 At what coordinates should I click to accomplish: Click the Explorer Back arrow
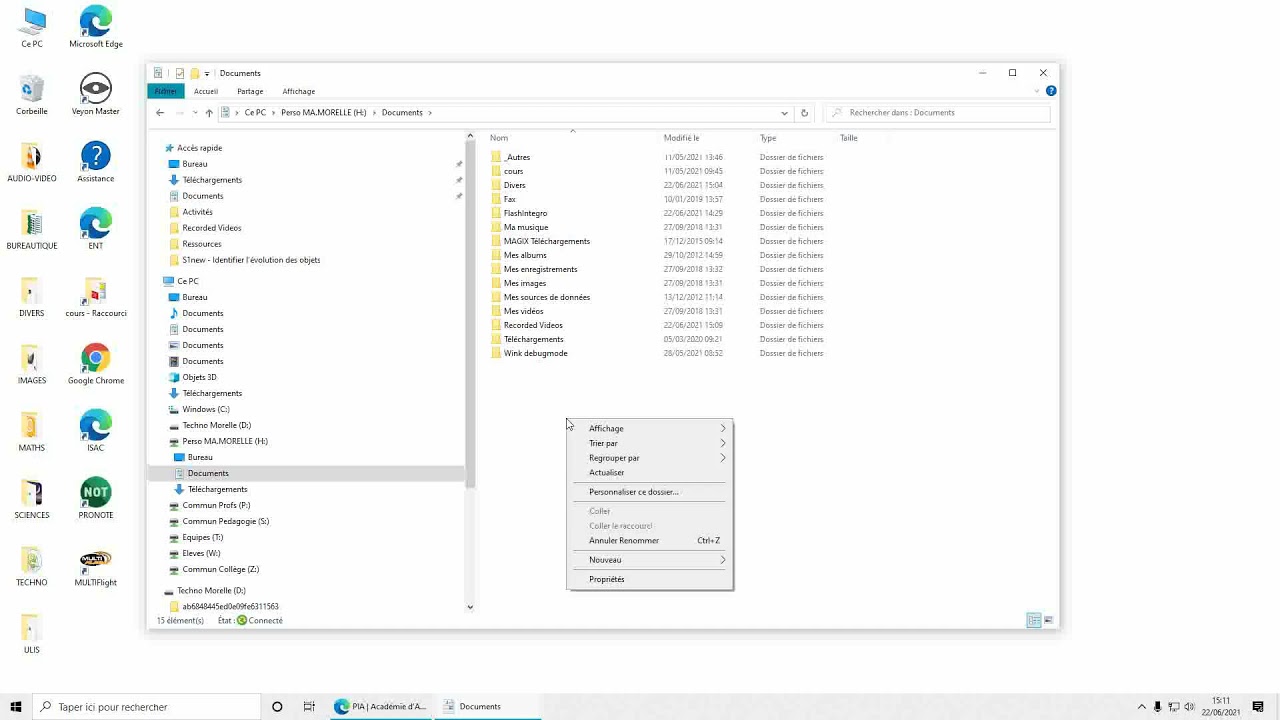coord(160,113)
